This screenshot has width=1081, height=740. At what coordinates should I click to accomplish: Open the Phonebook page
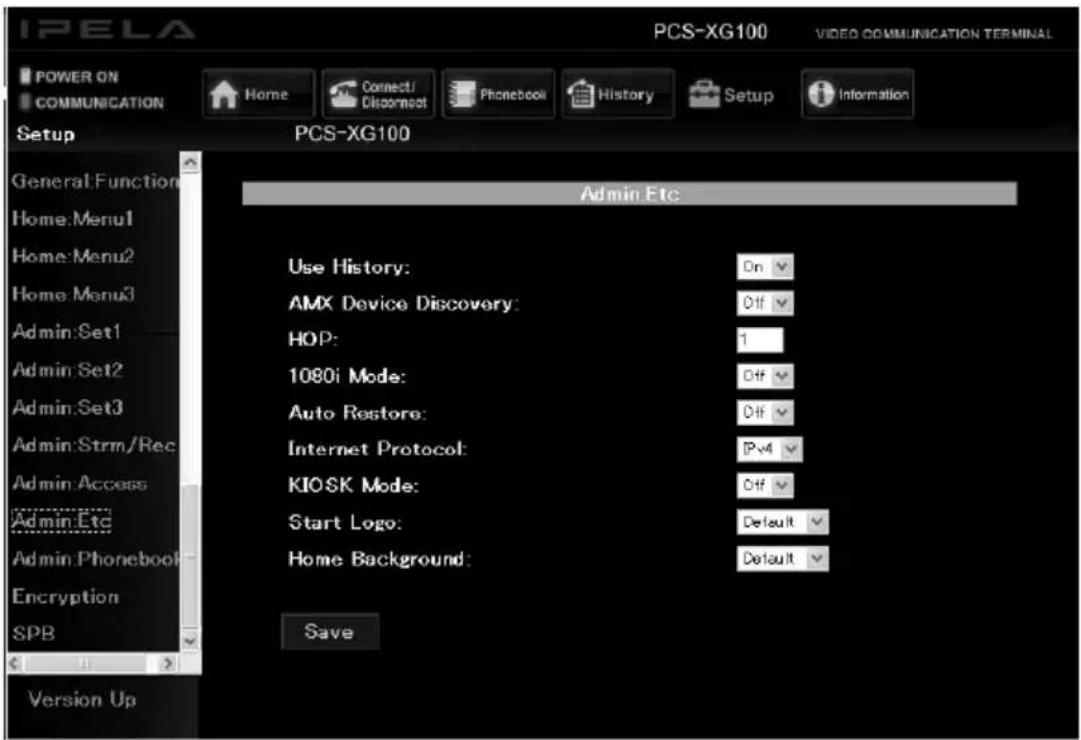click(x=498, y=94)
